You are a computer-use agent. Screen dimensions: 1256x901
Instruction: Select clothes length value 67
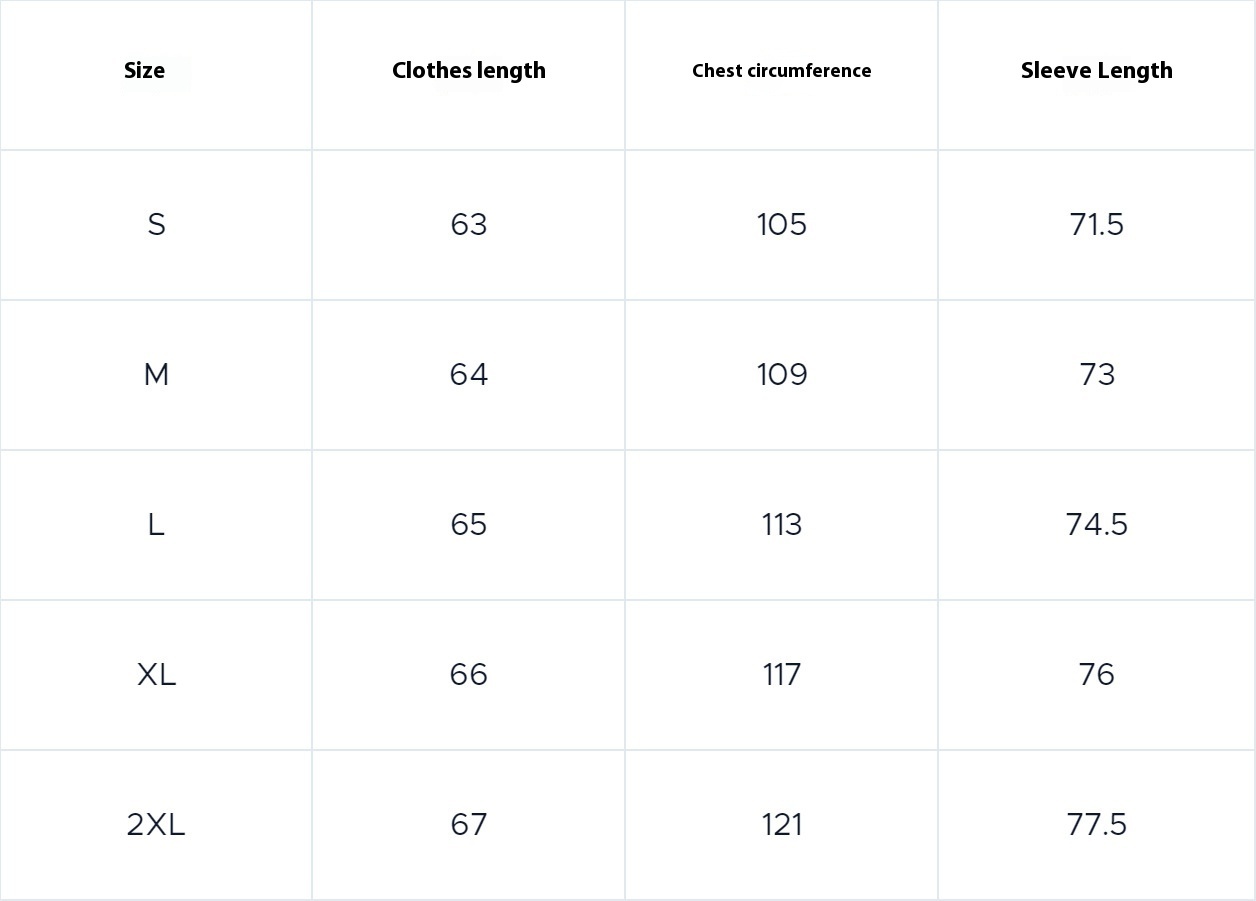[469, 825]
